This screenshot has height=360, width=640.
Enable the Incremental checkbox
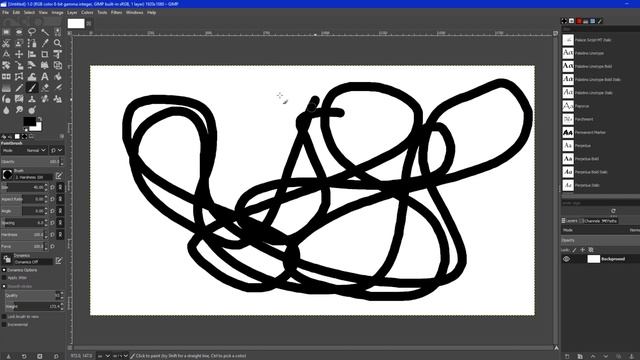[x=4, y=324]
